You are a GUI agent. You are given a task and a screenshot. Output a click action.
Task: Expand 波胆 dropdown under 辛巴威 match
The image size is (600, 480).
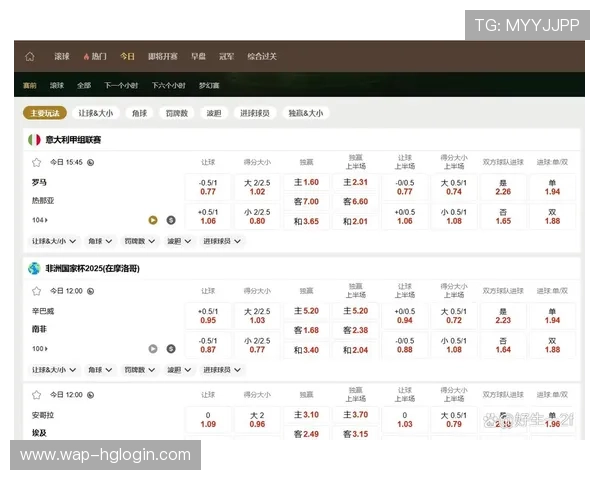[x=179, y=370]
